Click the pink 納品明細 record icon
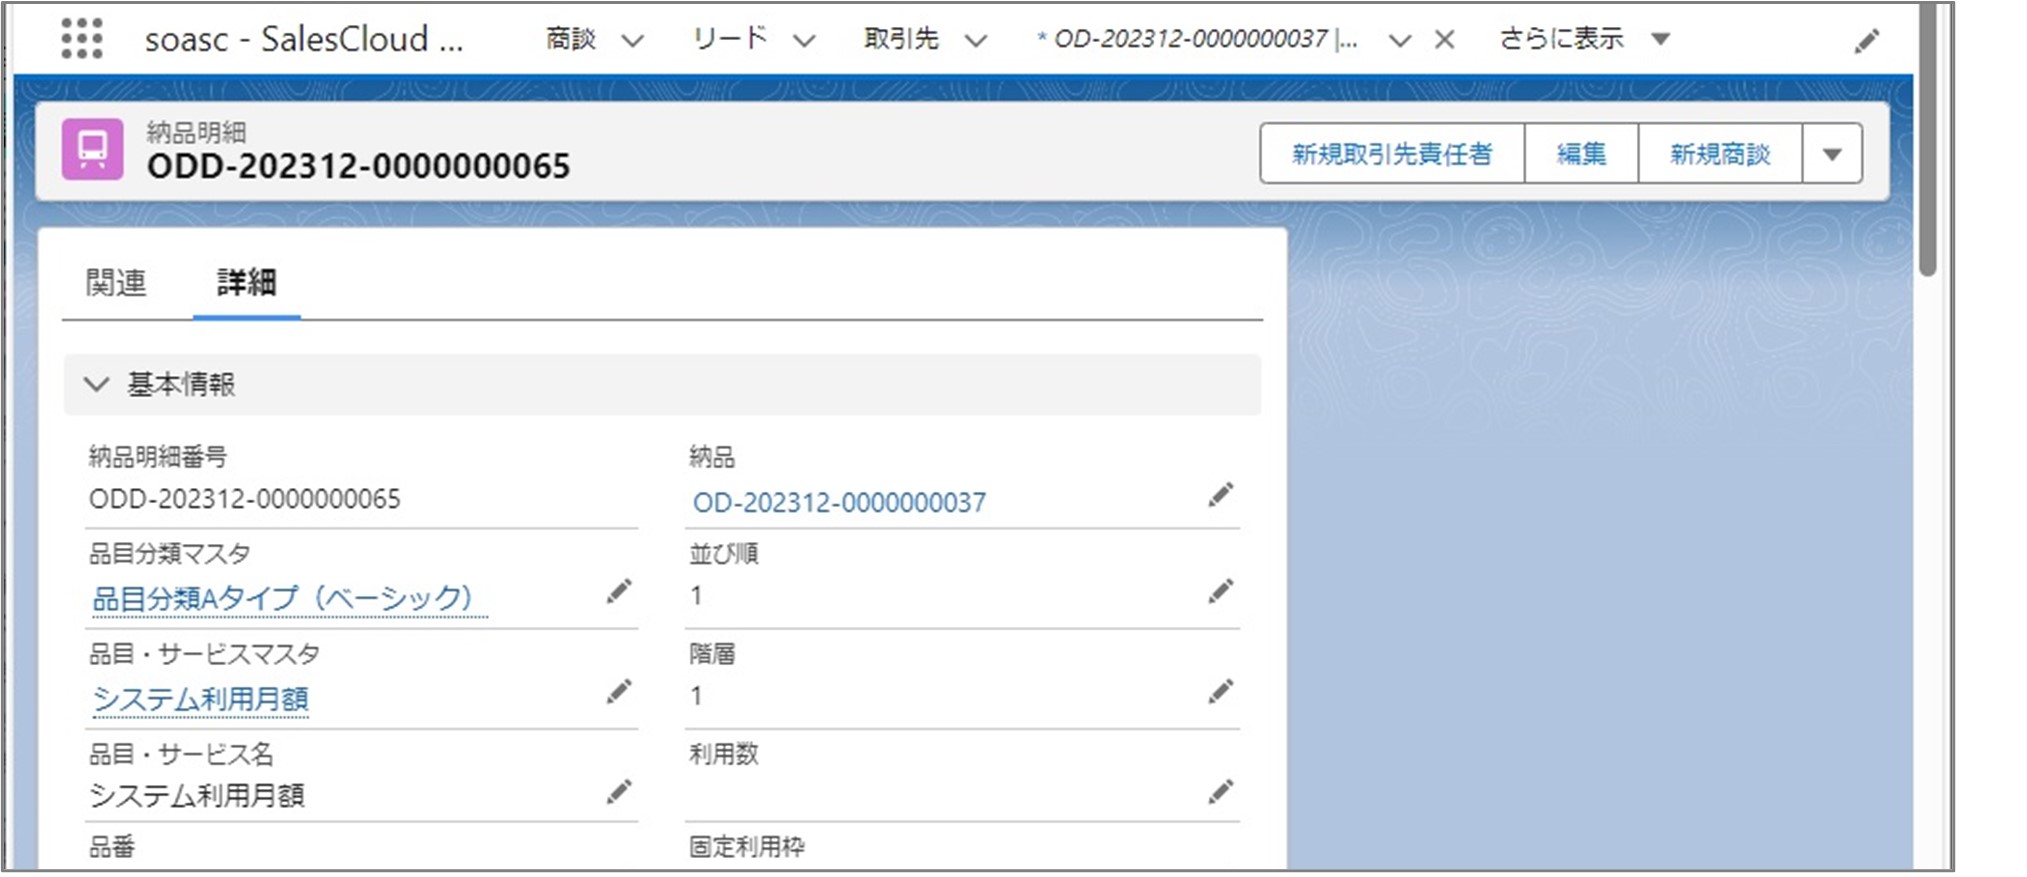Image resolution: width=2027 pixels, height=877 pixels. click(93, 149)
